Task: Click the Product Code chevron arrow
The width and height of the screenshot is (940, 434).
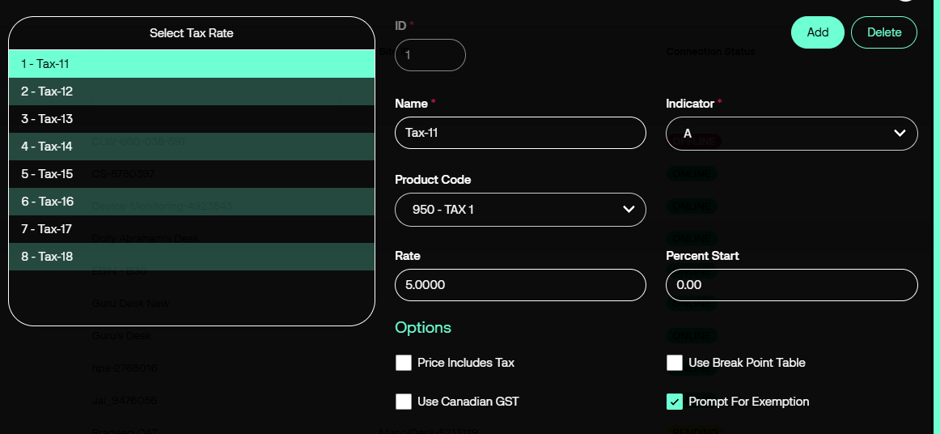Action: point(628,209)
